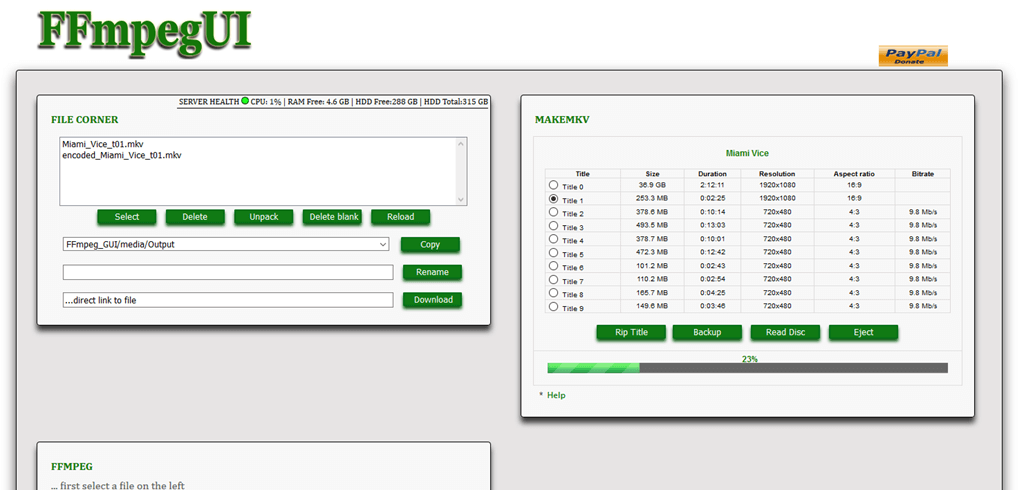Click the RAM Free: 4.6 GB text
This screenshot has height=490, width=1024.
pos(319,102)
